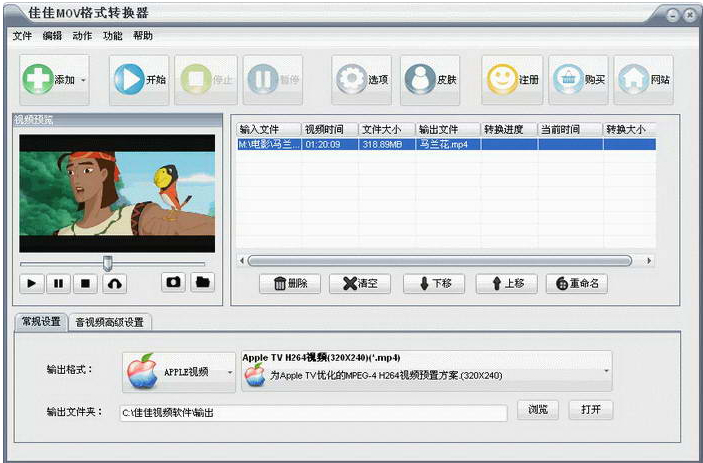The width and height of the screenshot is (703, 463).
Task: Click the 输出文件 column header
Action: point(448,130)
